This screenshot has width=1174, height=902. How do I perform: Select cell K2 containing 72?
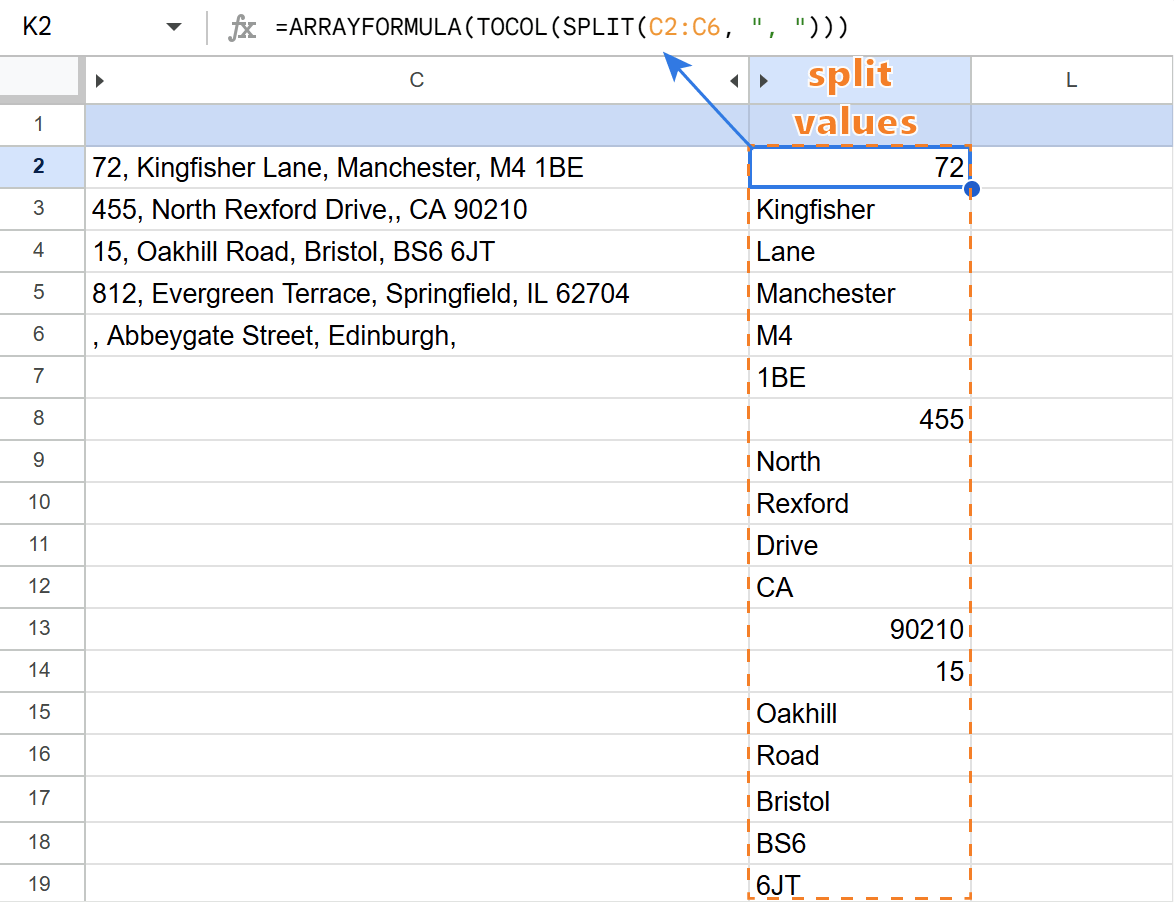(x=860, y=167)
